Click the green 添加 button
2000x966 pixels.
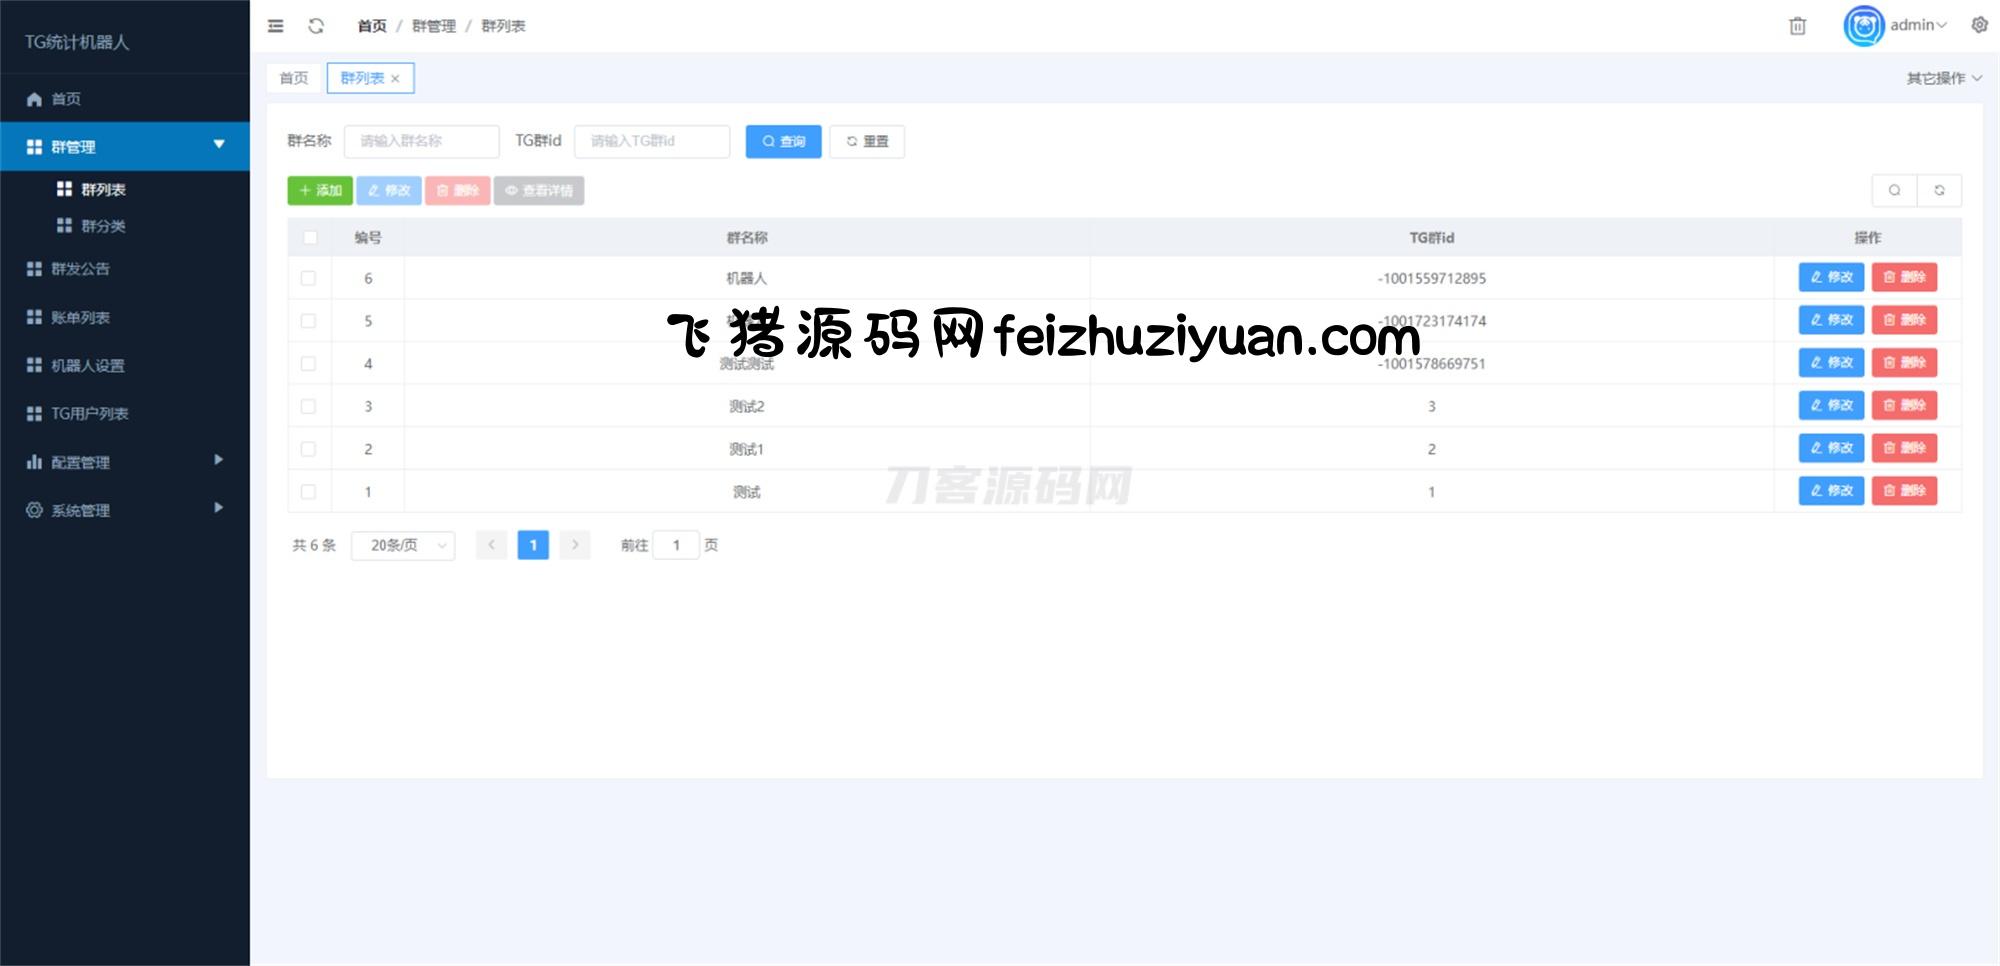click(x=320, y=190)
